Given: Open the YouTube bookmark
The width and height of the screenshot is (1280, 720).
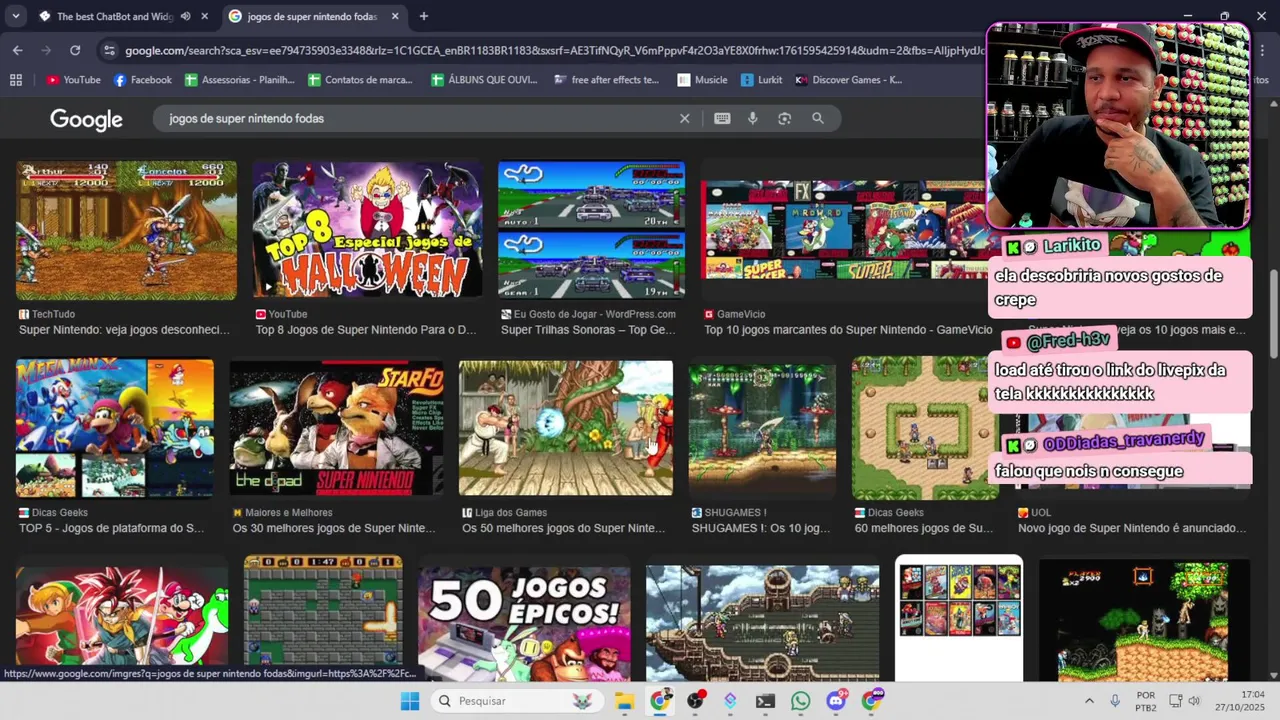Looking at the screenshot, I should 73,80.
